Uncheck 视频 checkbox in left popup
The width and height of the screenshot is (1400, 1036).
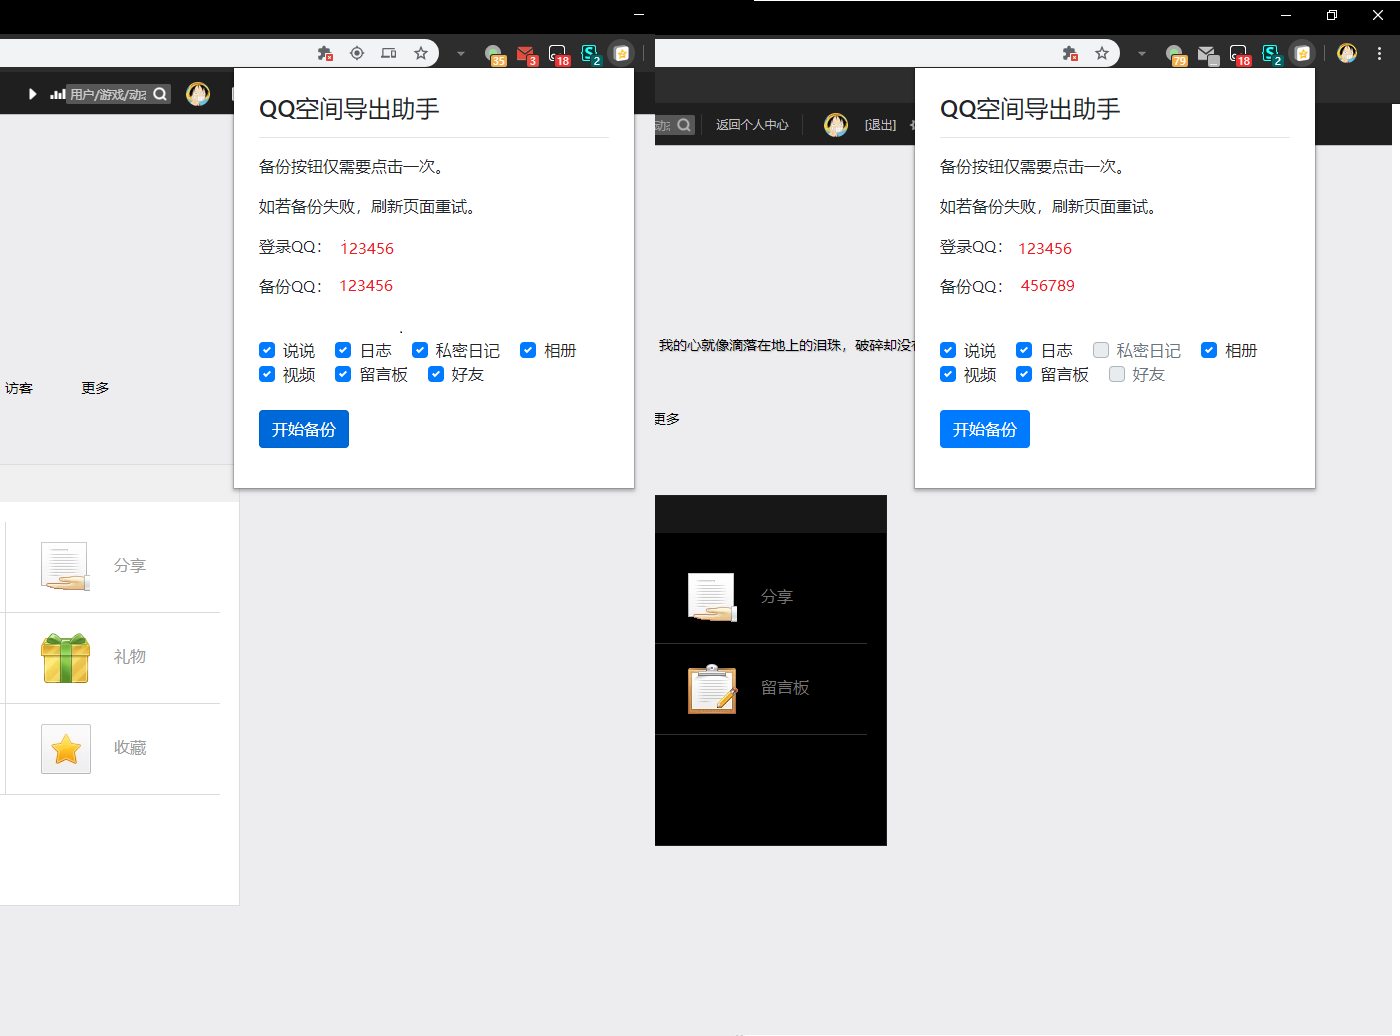click(267, 374)
